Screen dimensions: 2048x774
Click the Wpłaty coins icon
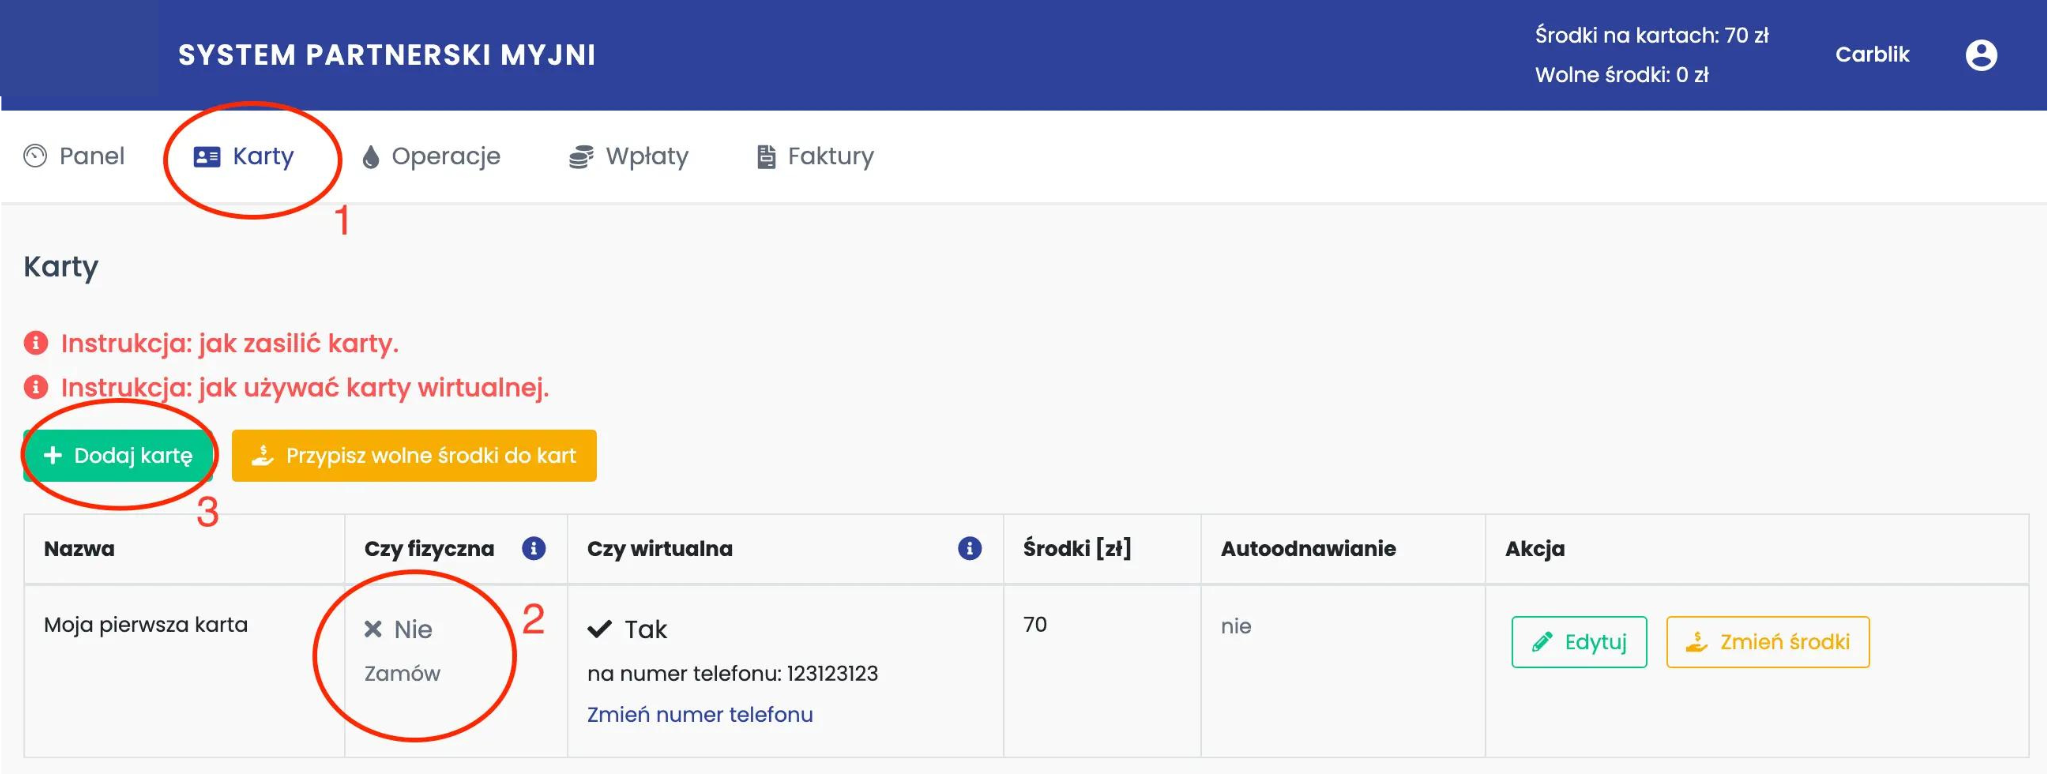pos(581,157)
